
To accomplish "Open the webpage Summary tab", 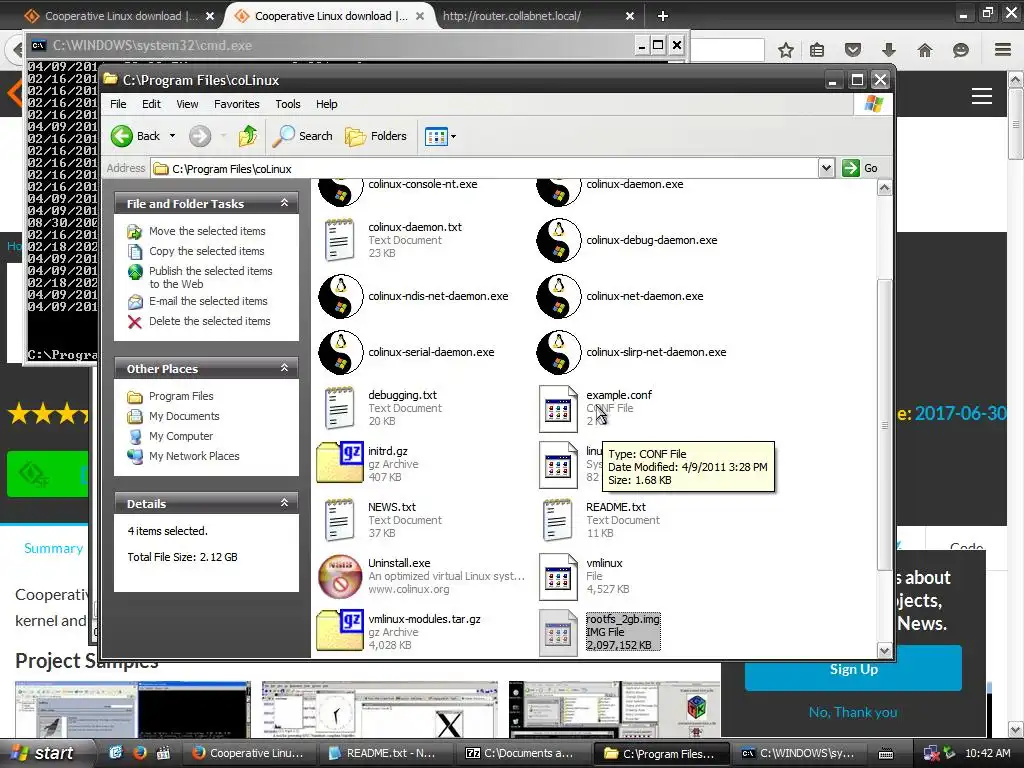I will coord(54,549).
